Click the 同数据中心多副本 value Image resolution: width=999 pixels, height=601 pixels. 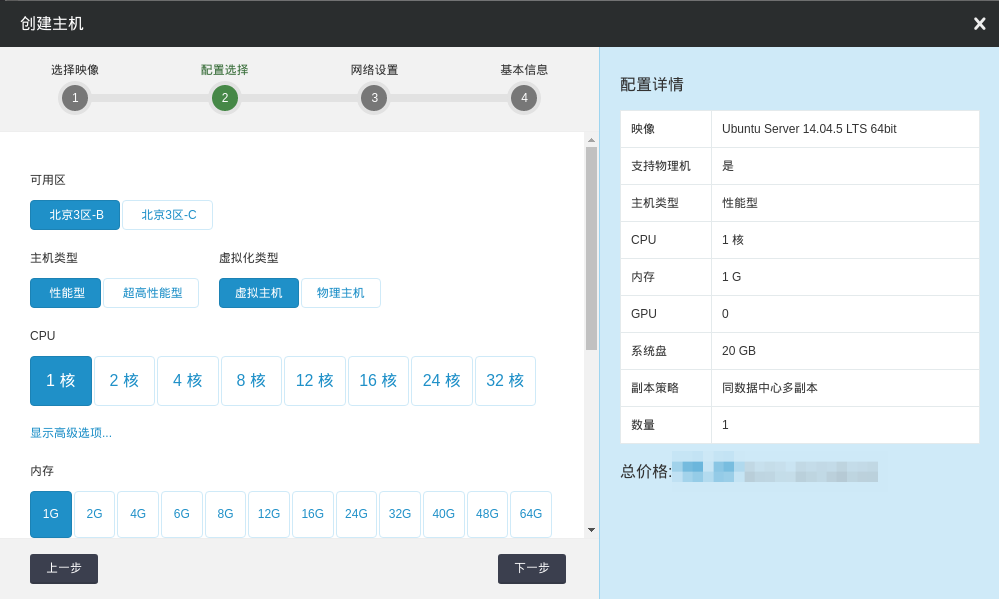coord(770,388)
